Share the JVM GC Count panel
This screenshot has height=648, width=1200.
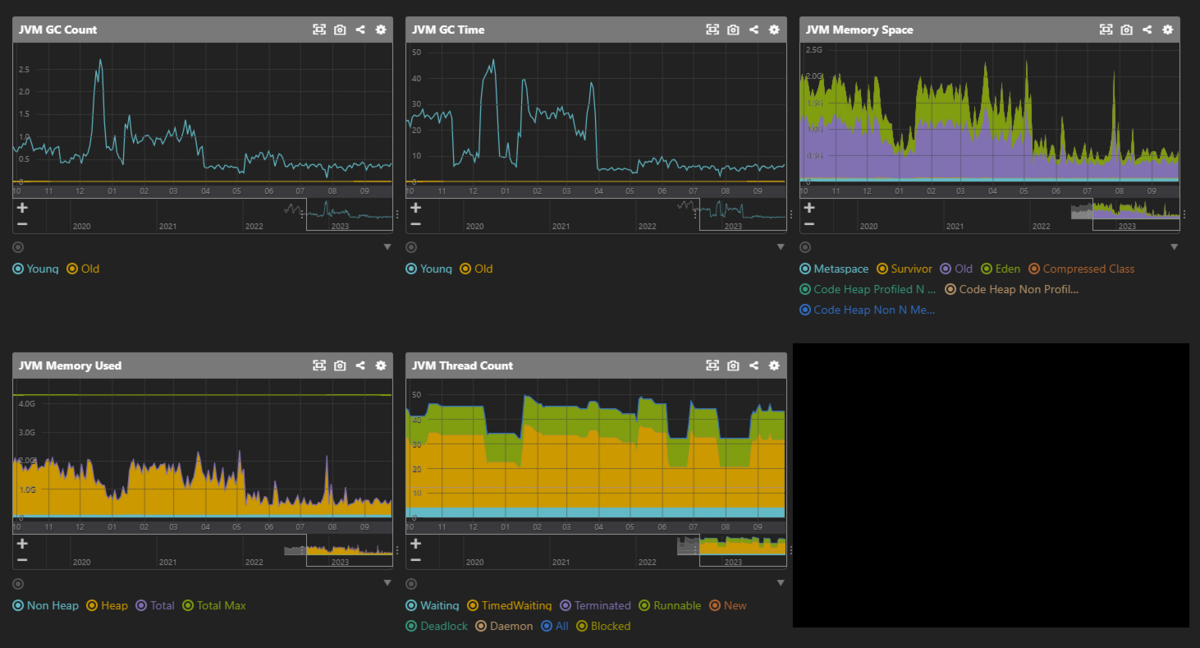[360, 30]
